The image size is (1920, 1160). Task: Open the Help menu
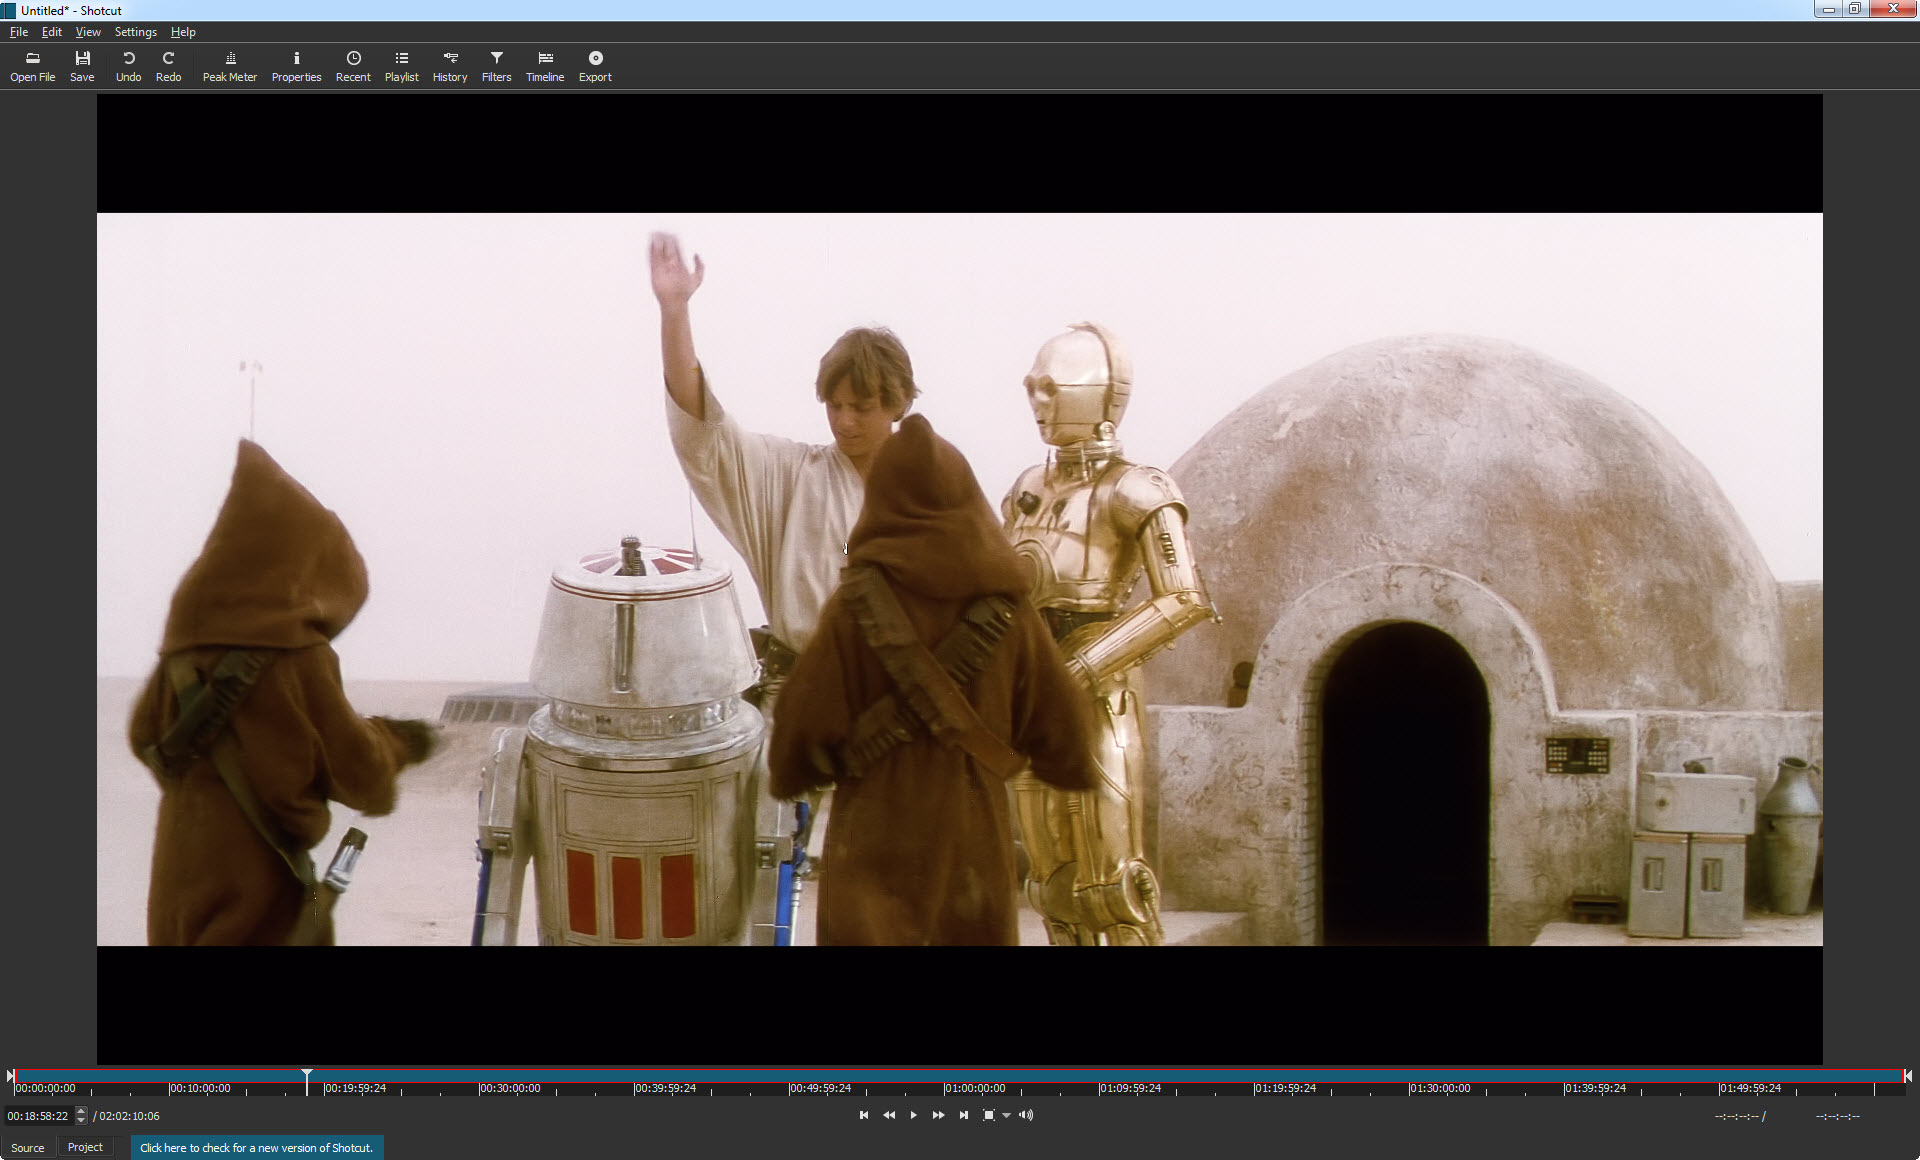[183, 32]
